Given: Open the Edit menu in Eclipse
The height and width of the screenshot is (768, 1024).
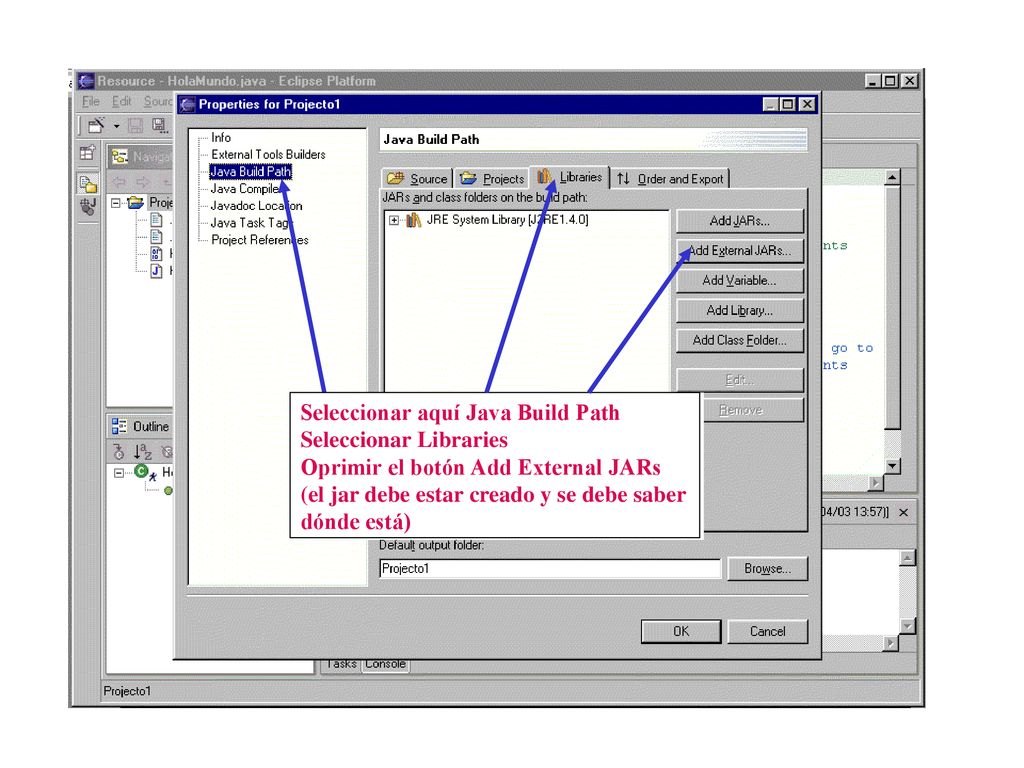Looking at the screenshot, I should click(x=121, y=101).
